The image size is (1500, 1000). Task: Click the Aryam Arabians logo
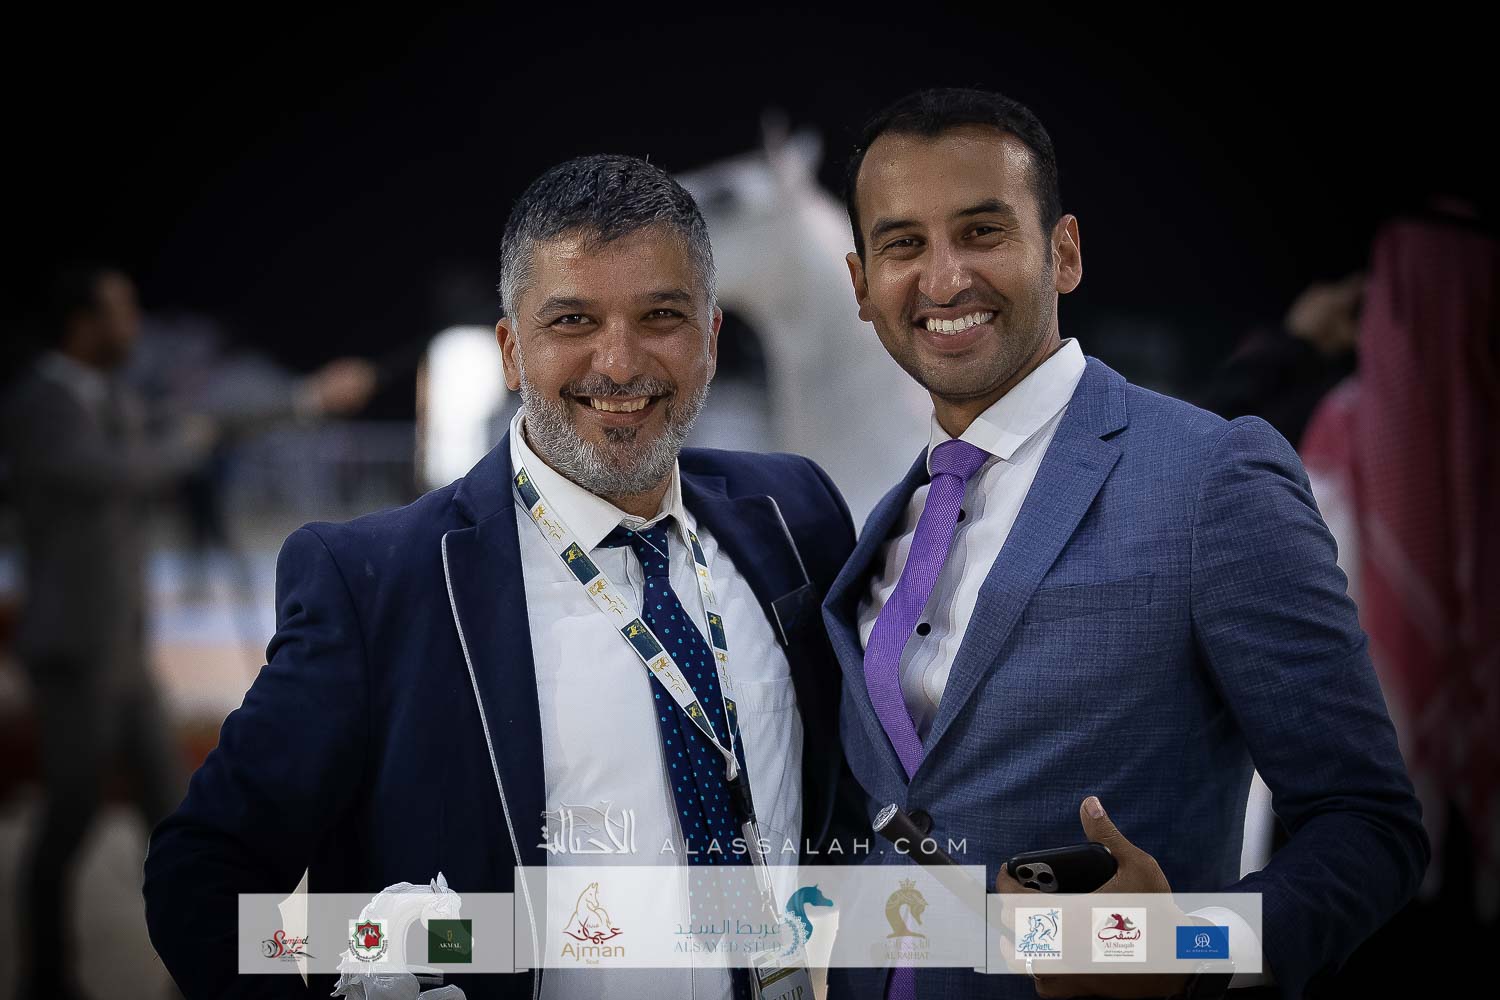(1037, 937)
